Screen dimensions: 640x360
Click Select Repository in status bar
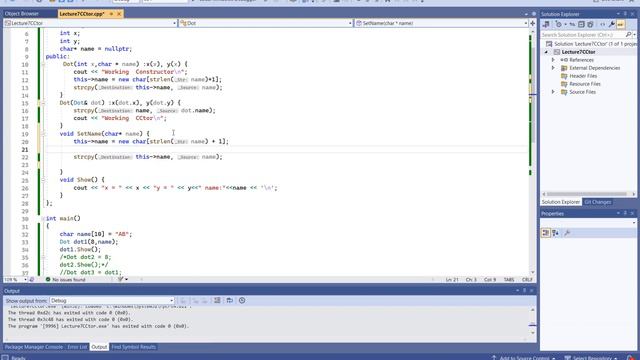coord(591,358)
